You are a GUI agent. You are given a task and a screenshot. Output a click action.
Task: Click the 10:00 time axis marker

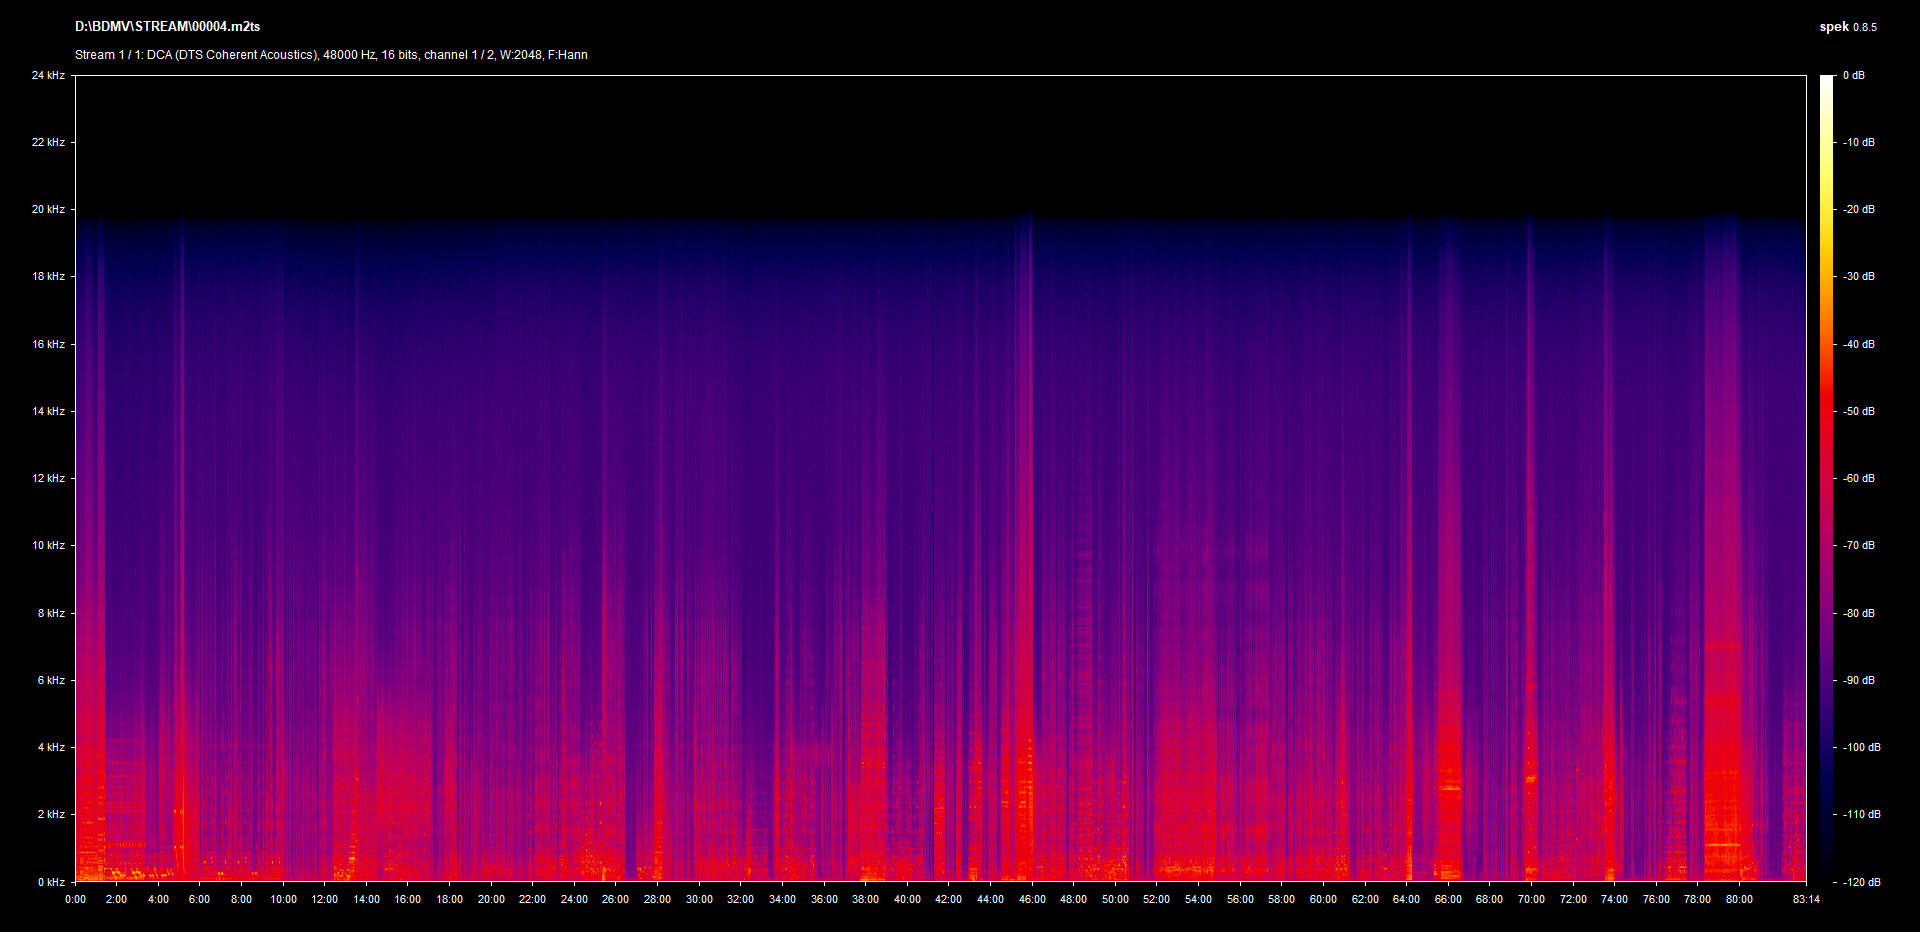coord(283,899)
